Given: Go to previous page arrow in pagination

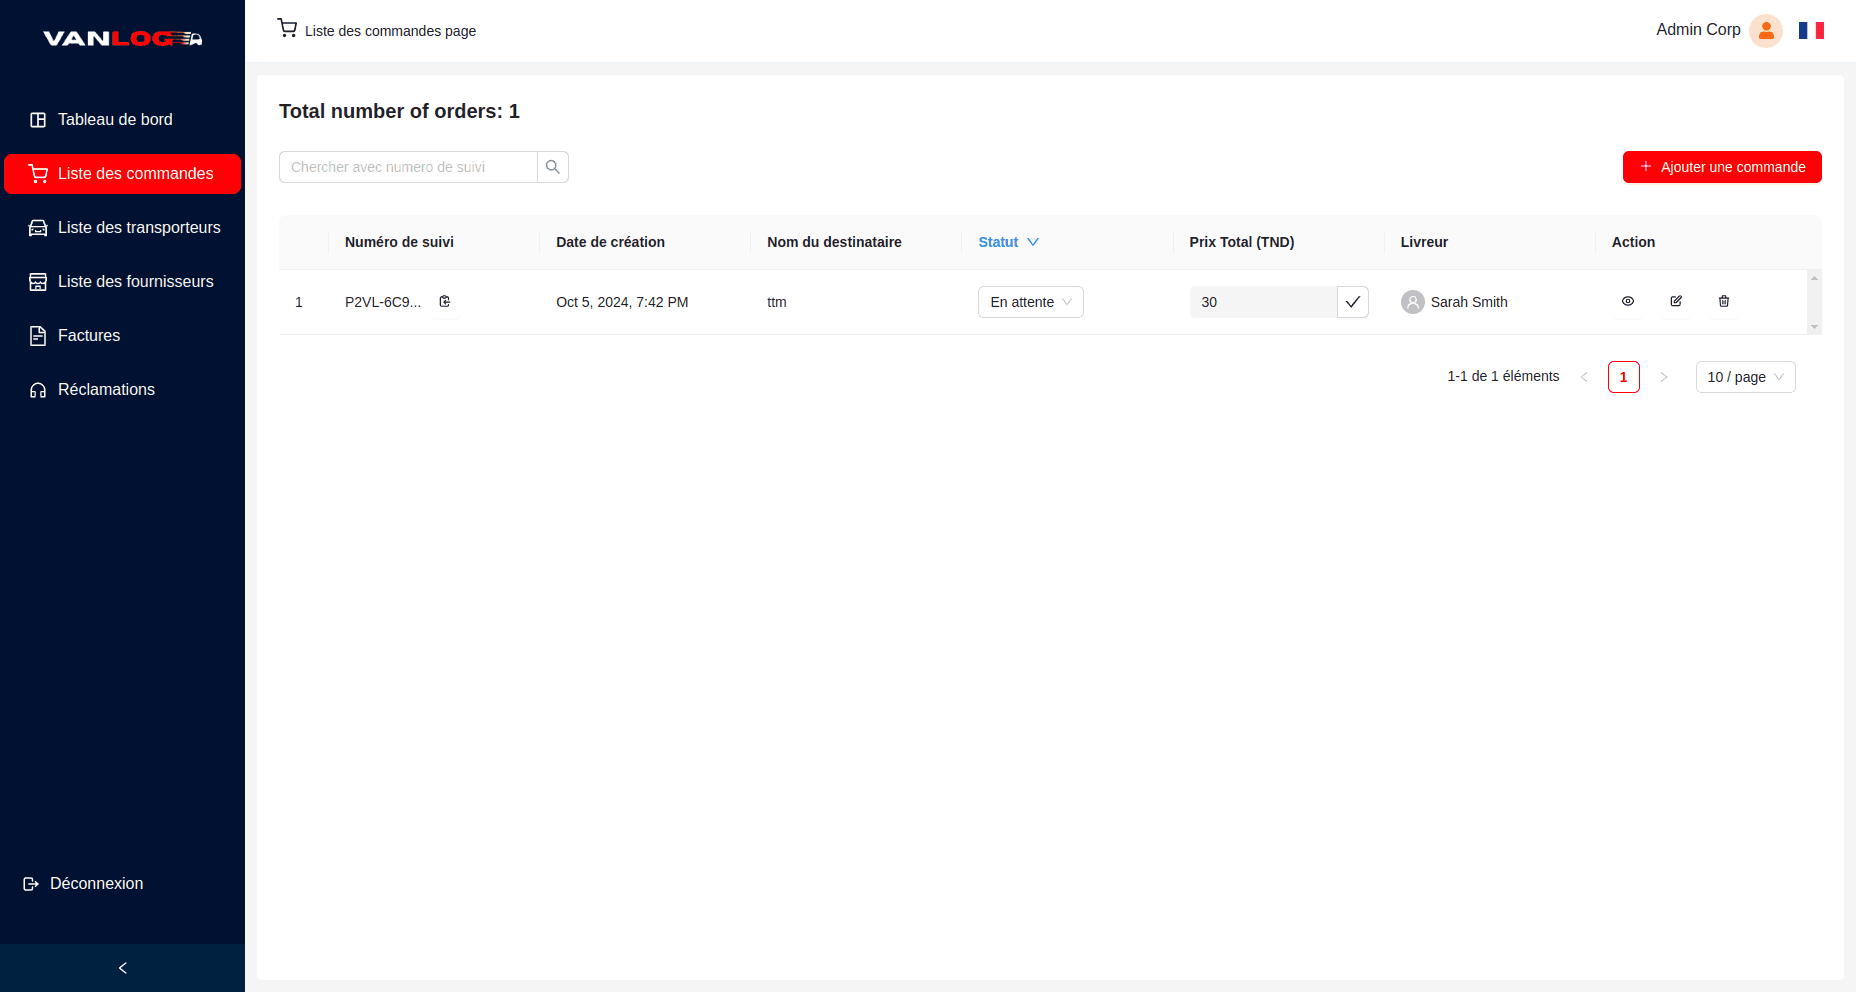Looking at the screenshot, I should pyautogui.click(x=1584, y=377).
